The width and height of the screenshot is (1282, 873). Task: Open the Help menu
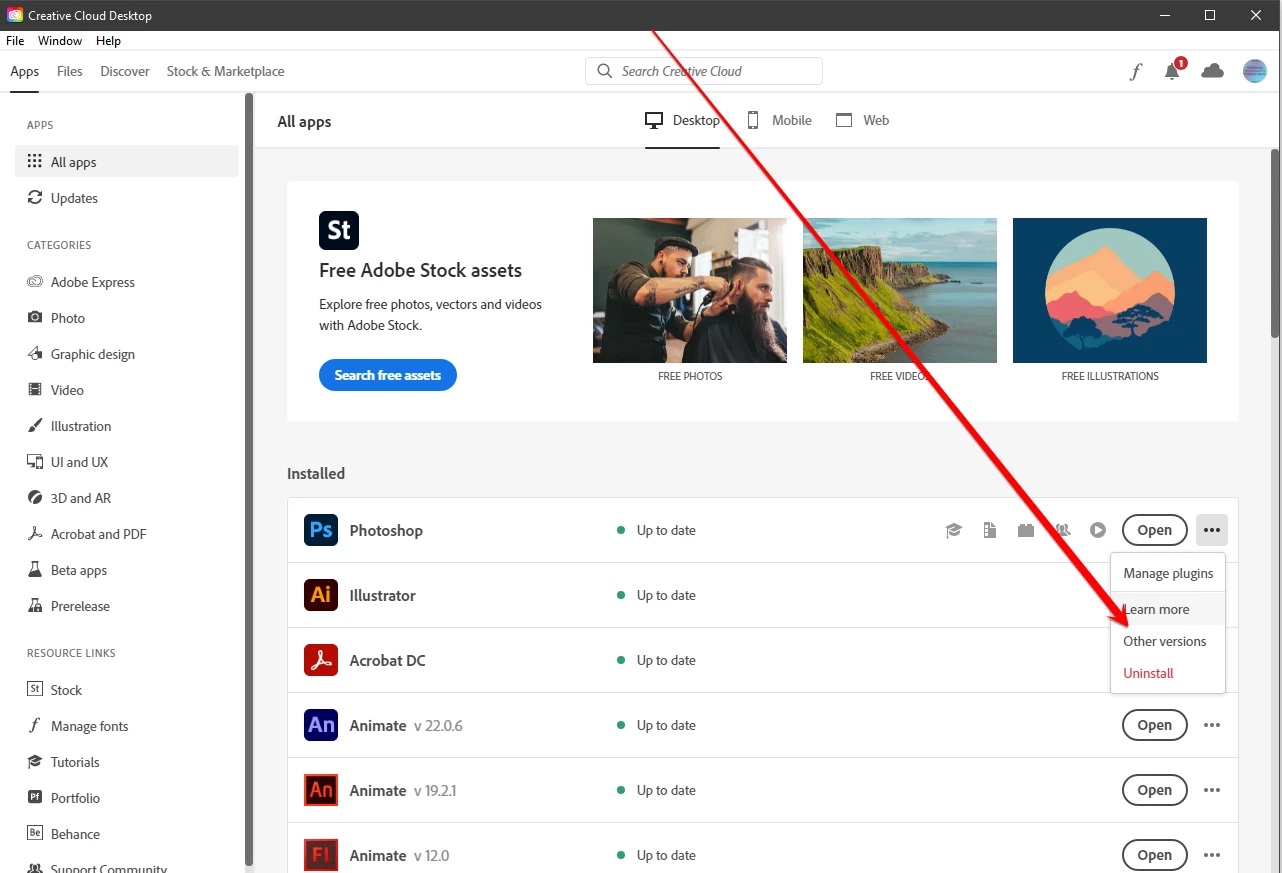point(108,41)
